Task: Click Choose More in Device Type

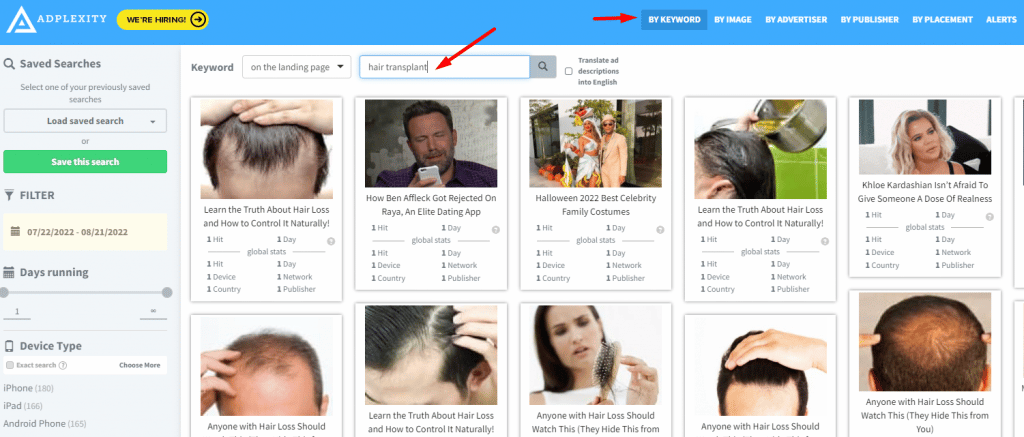Action: tap(140, 365)
